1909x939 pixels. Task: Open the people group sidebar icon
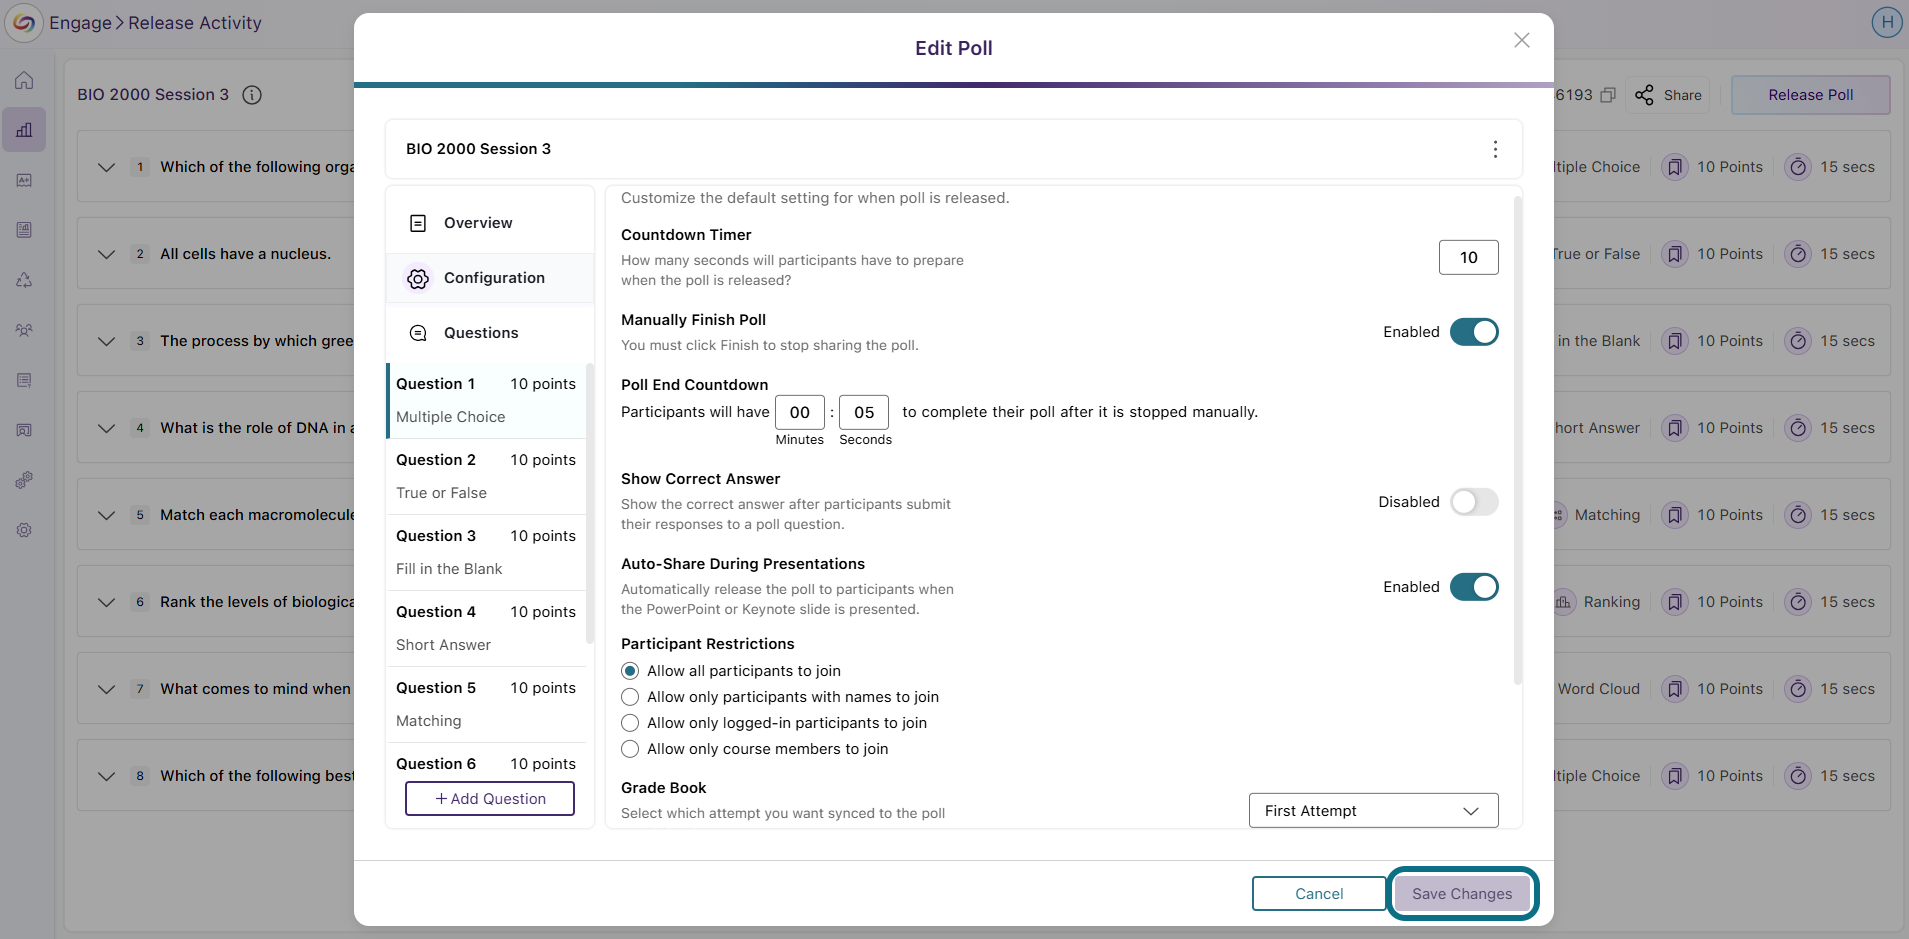point(24,330)
